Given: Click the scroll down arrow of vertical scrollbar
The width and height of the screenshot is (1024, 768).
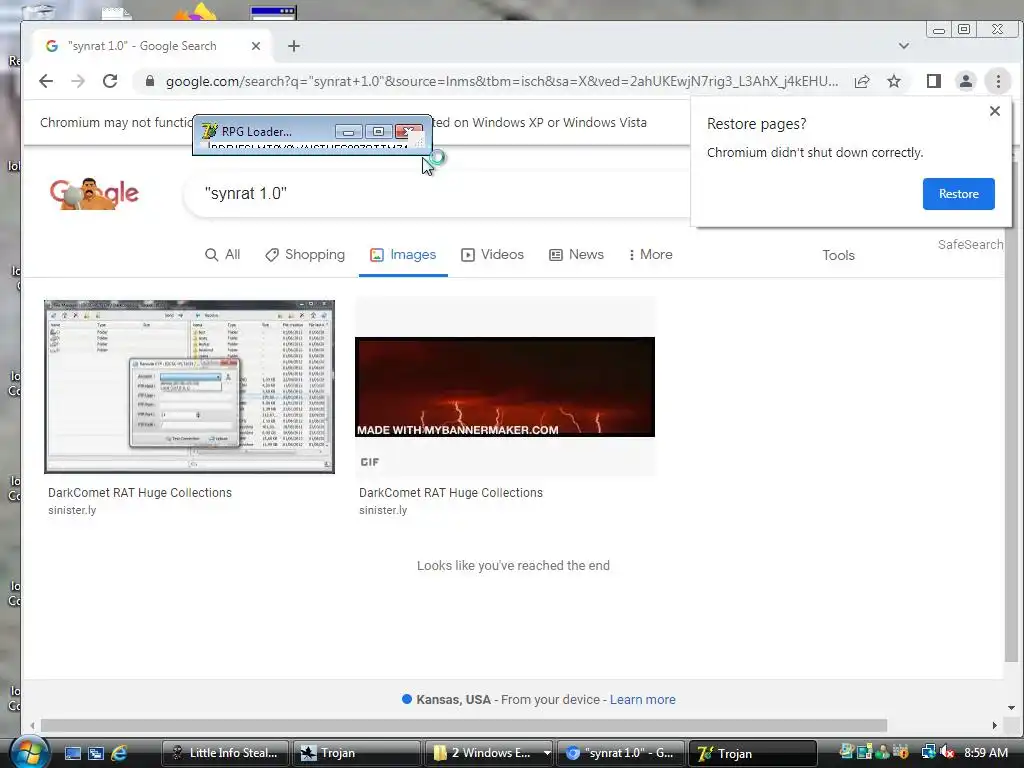Looking at the screenshot, I should 1011,708.
